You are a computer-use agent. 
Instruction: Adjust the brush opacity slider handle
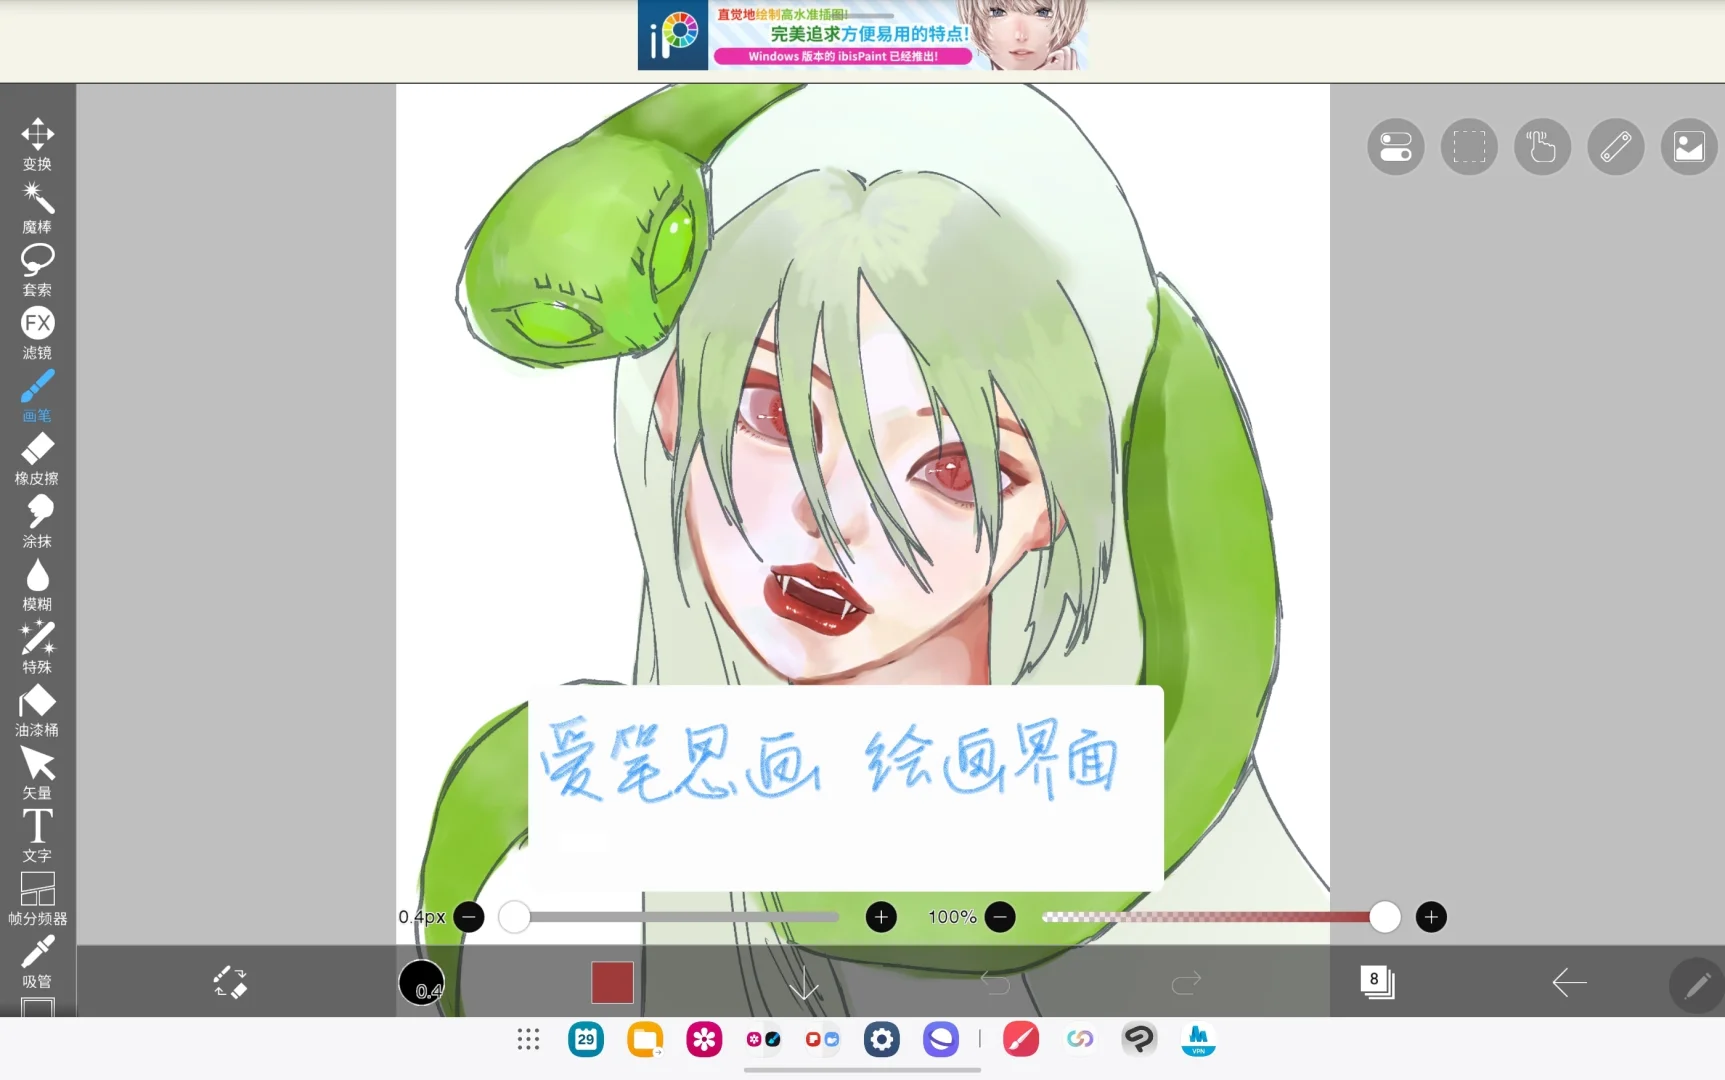pos(1384,916)
